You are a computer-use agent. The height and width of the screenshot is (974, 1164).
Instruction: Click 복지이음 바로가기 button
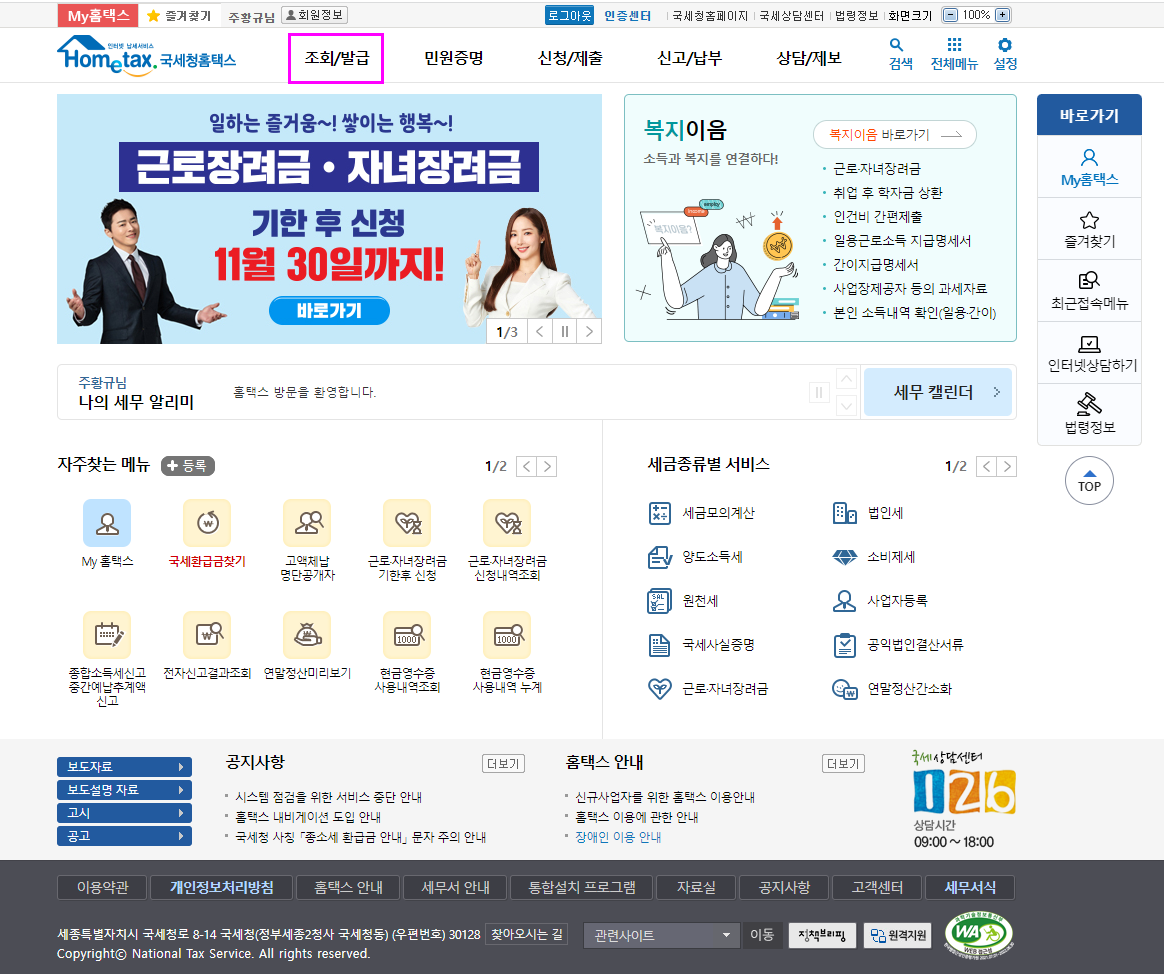click(895, 134)
